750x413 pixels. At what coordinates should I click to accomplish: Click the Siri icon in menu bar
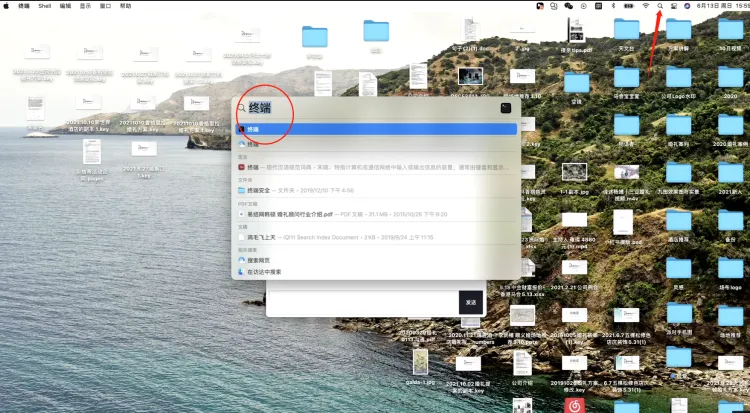[687, 6]
